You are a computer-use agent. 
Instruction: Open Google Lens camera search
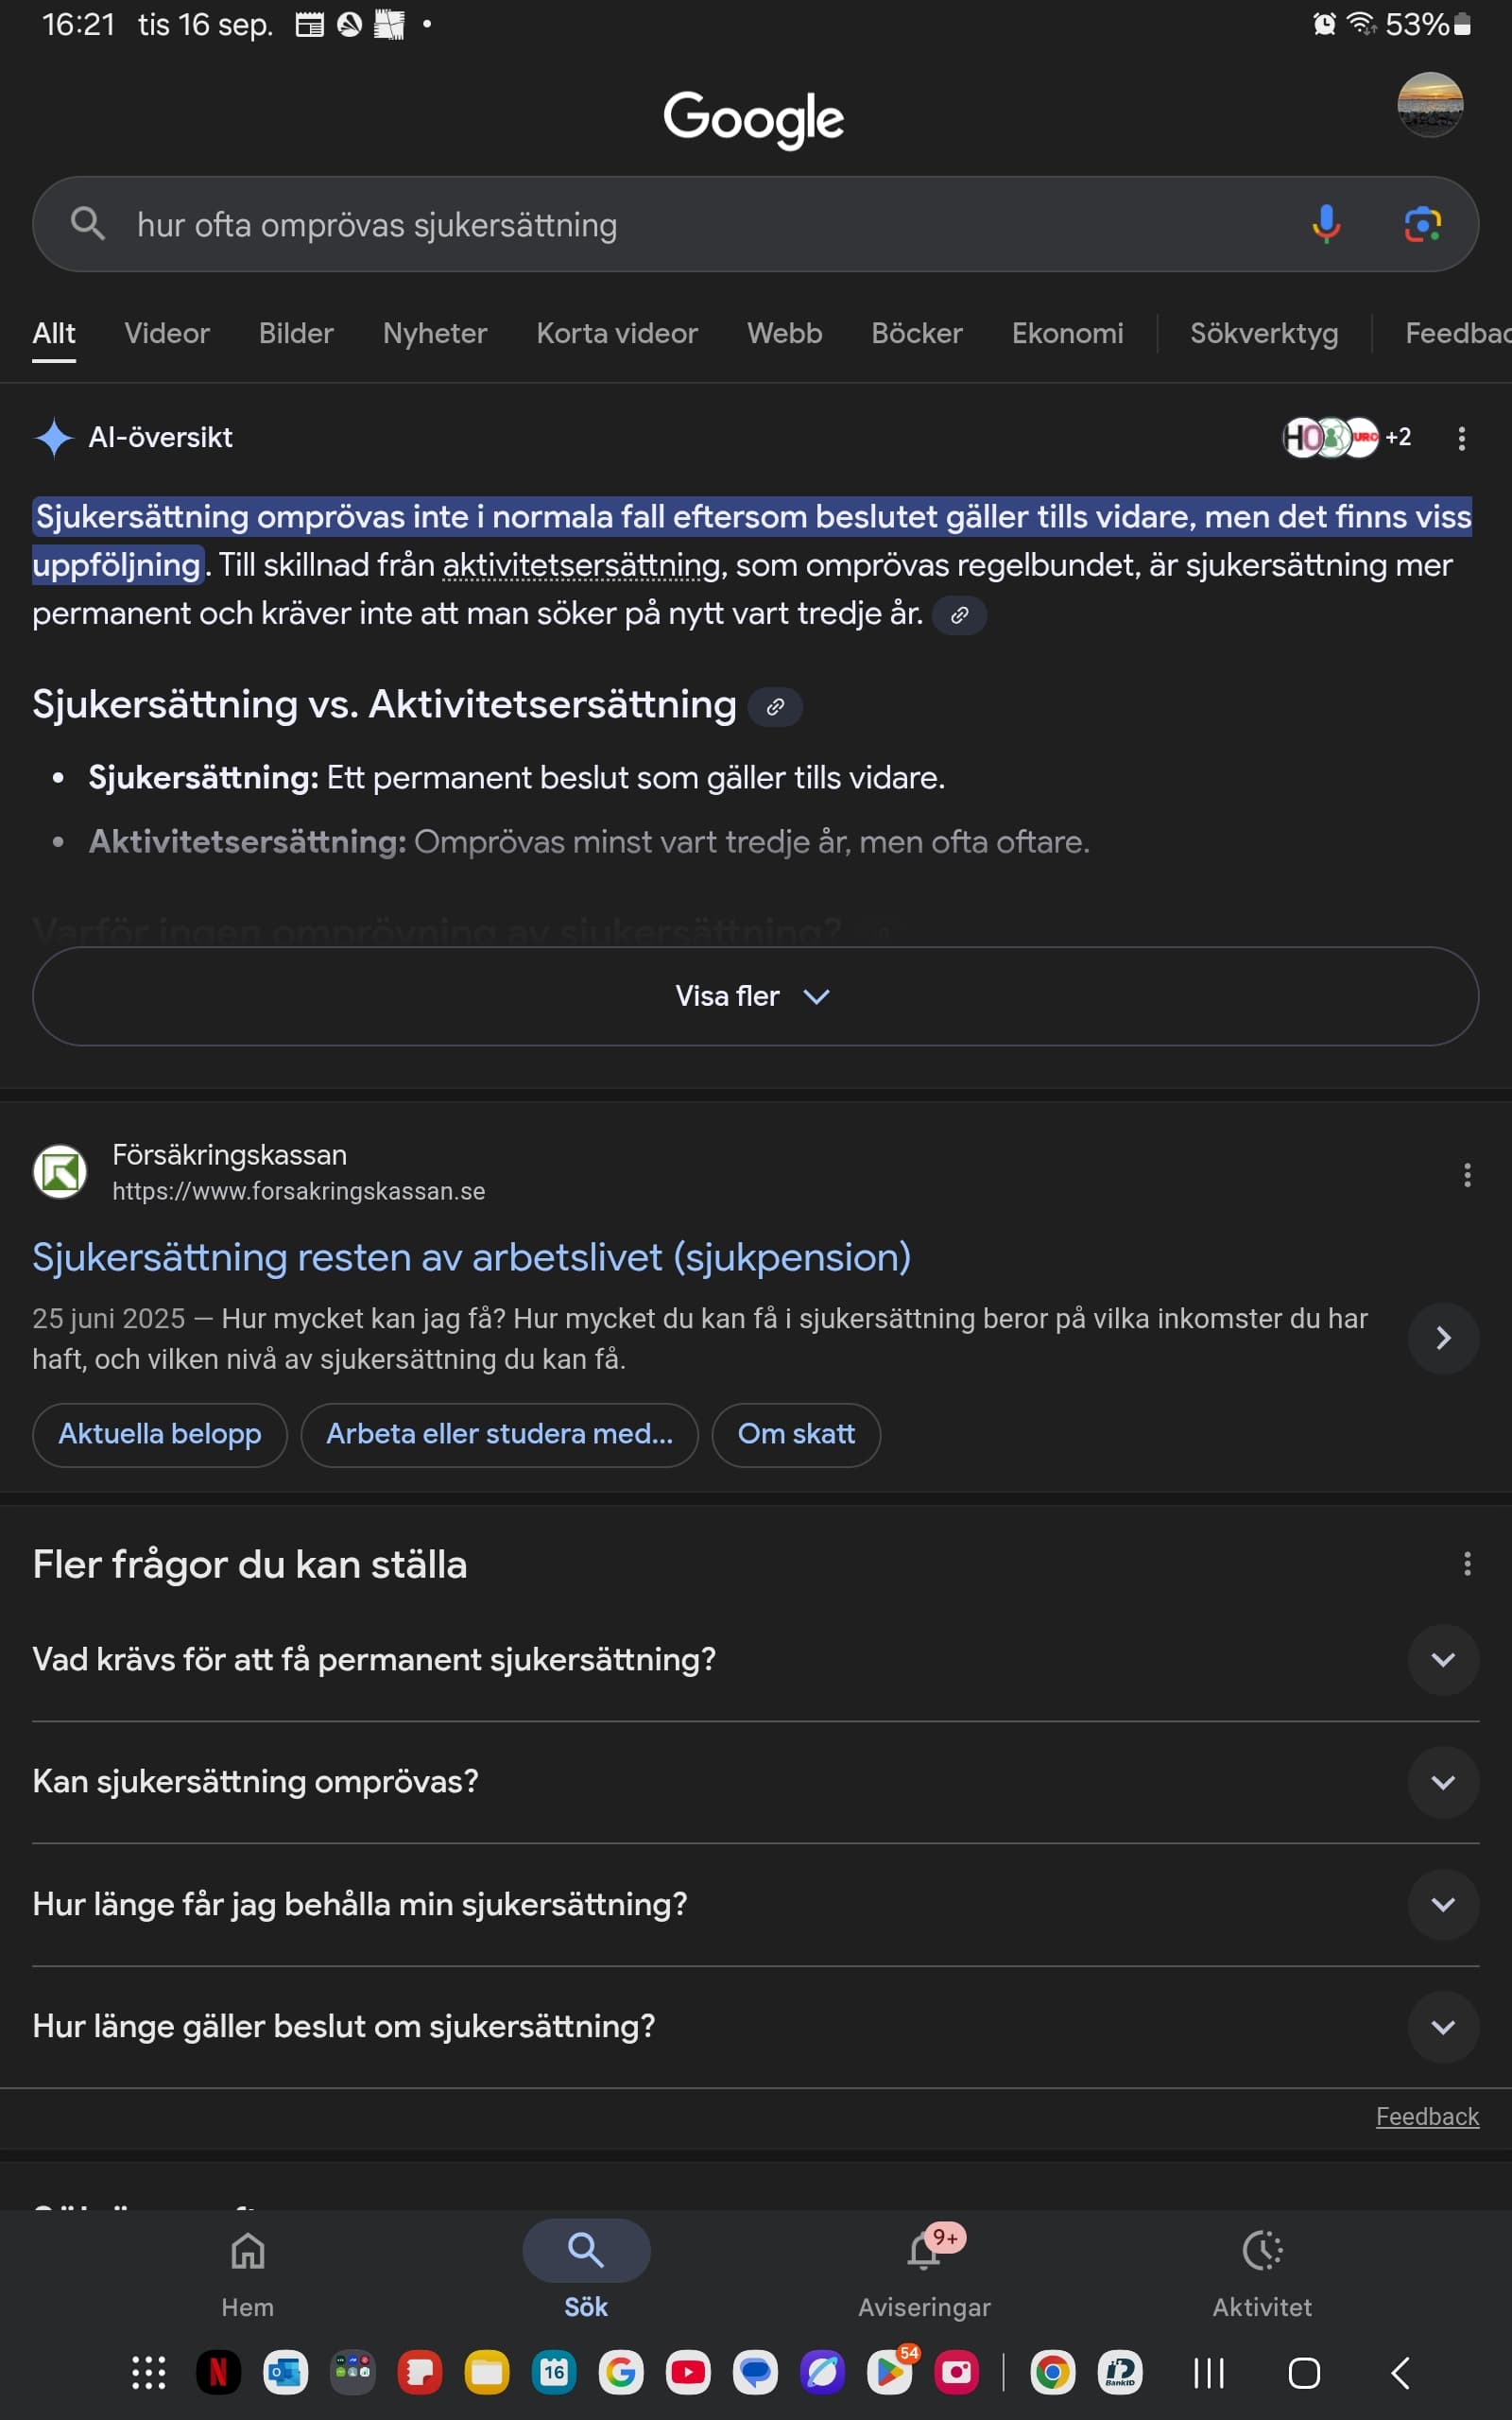coord(1422,224)
